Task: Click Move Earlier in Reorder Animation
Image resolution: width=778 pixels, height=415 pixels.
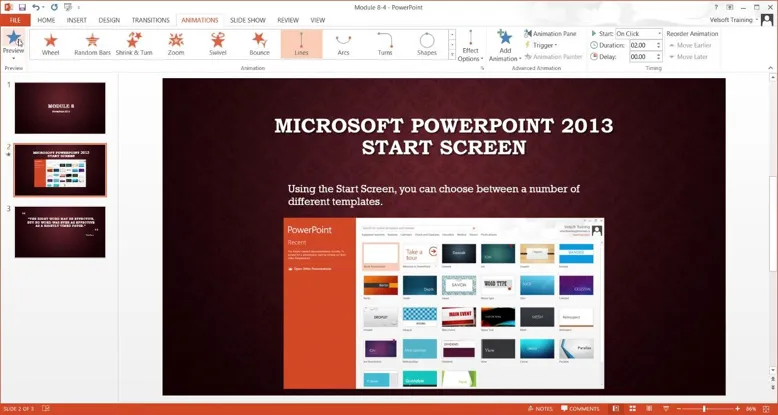Action: 690,45
